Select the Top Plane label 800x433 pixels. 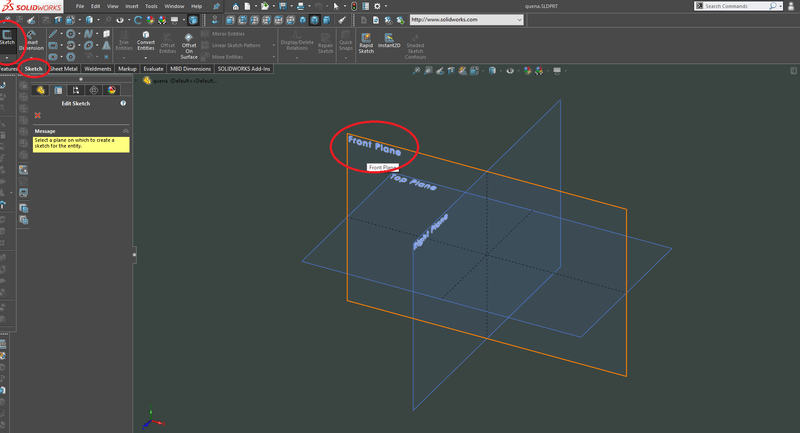[413, 182]
